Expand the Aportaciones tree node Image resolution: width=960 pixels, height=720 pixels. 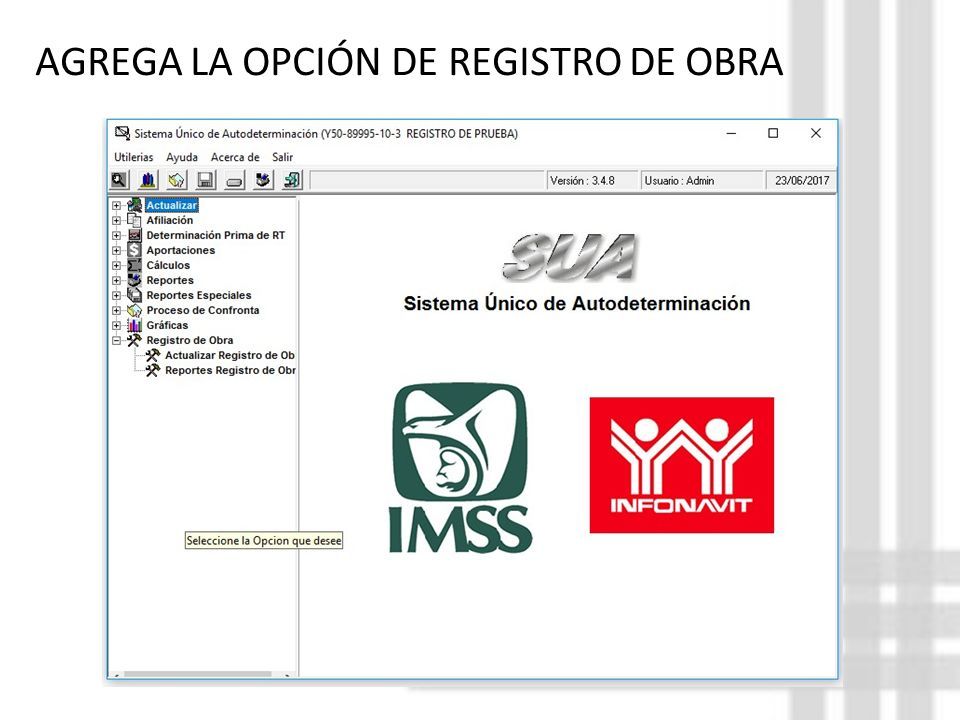click(116, 250)
